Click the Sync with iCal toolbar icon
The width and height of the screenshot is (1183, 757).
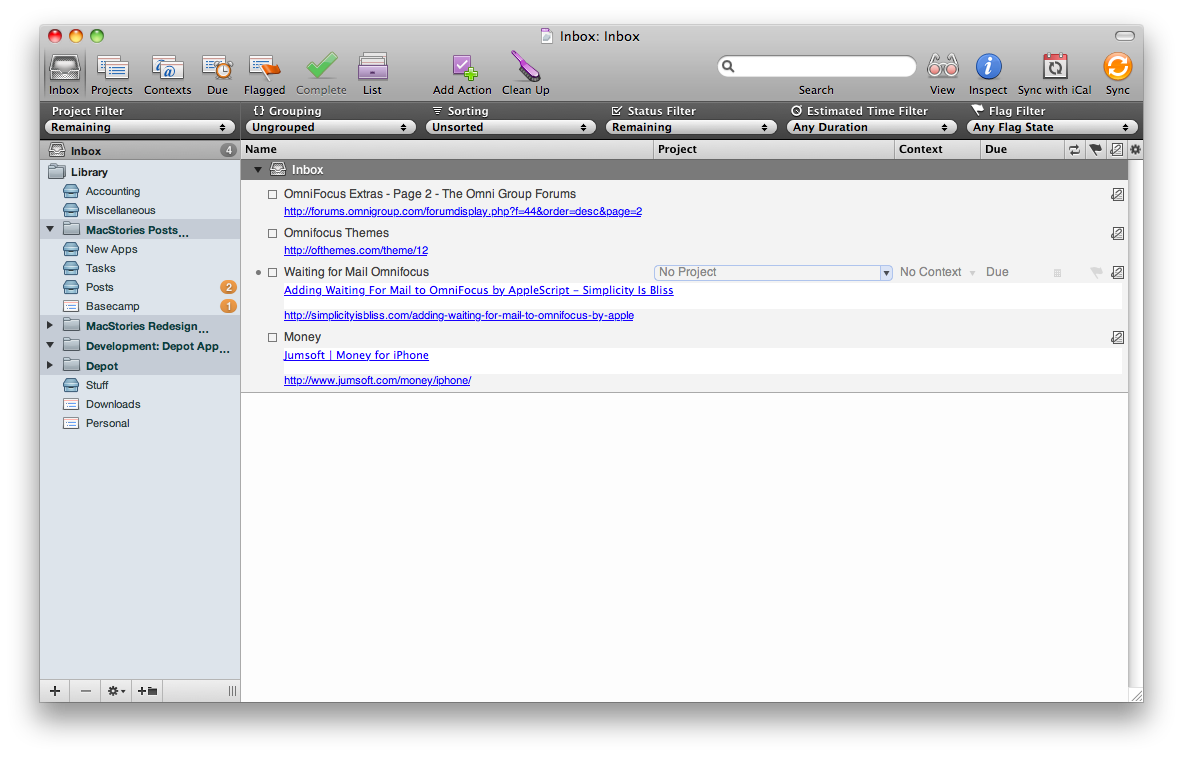tap(1054, 67)
